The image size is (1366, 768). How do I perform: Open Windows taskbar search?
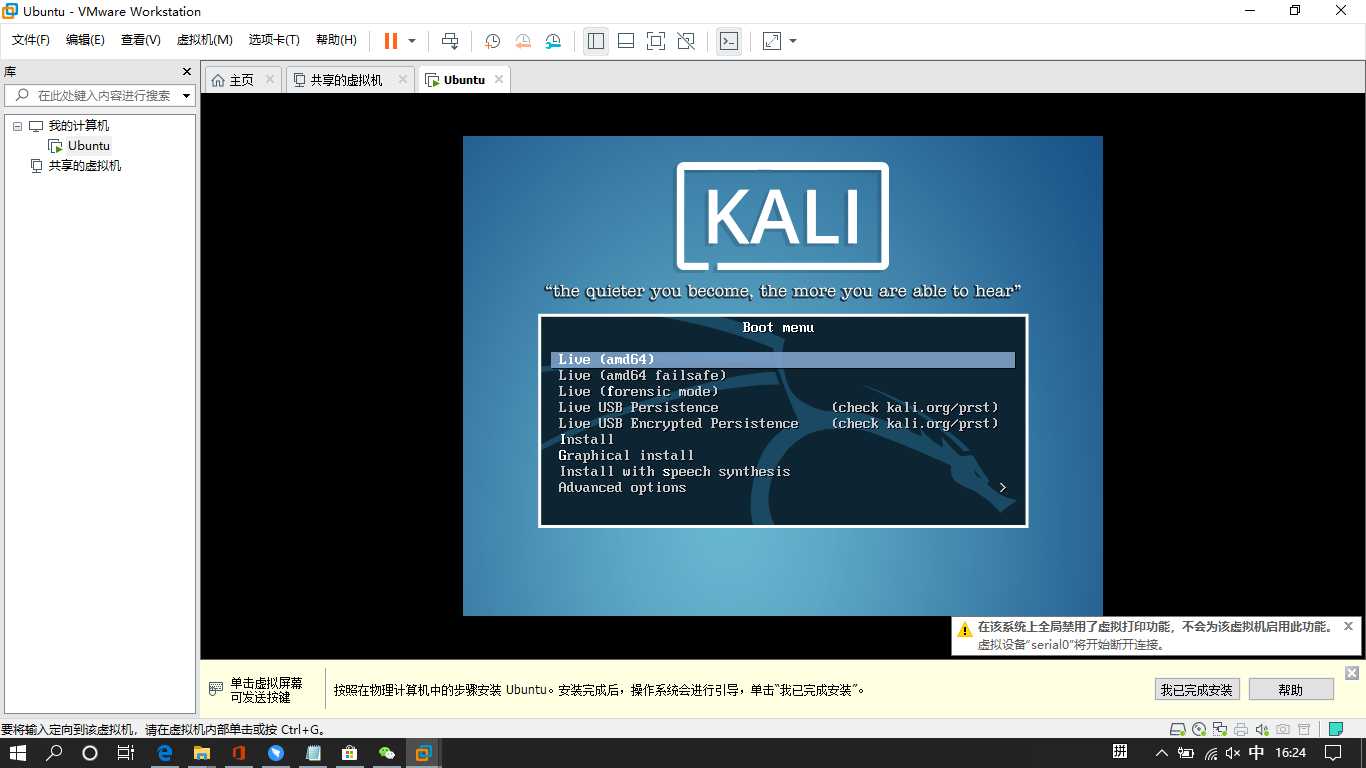point(55,753)
